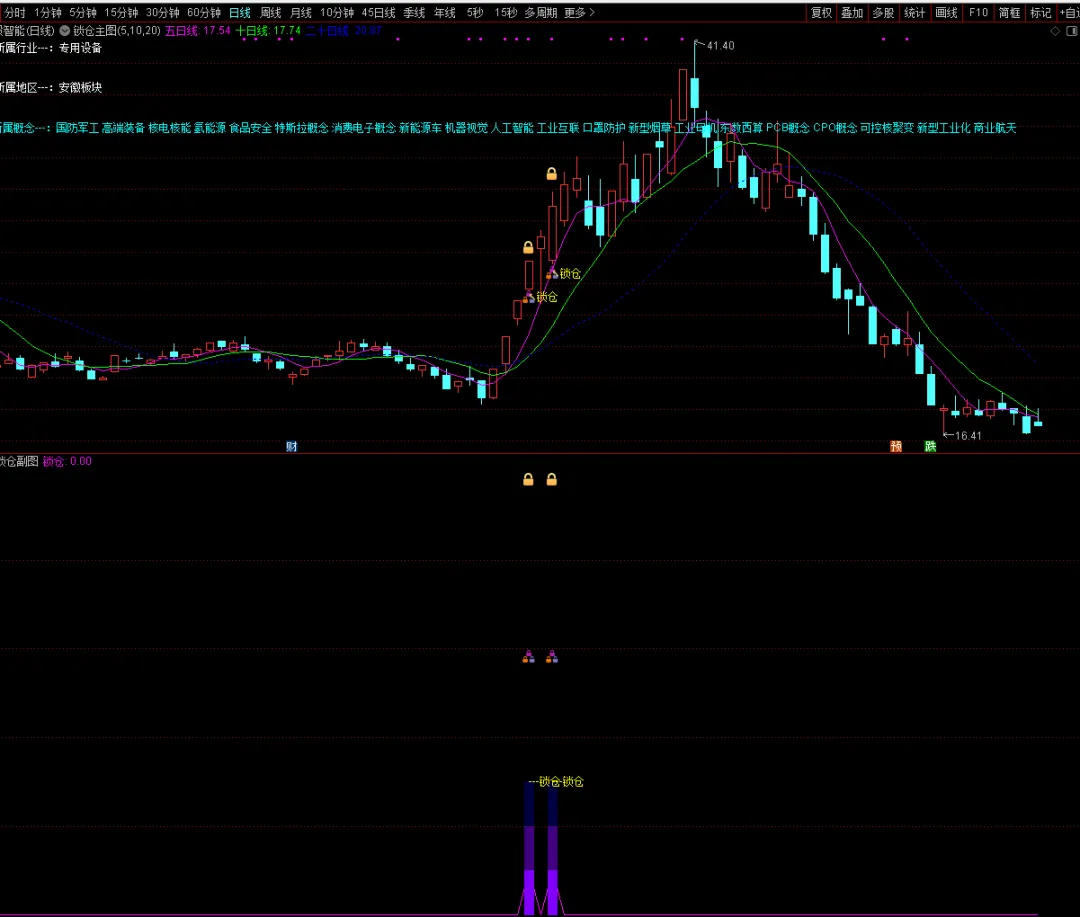Click the diamond icon at chart top-right

1055,31
